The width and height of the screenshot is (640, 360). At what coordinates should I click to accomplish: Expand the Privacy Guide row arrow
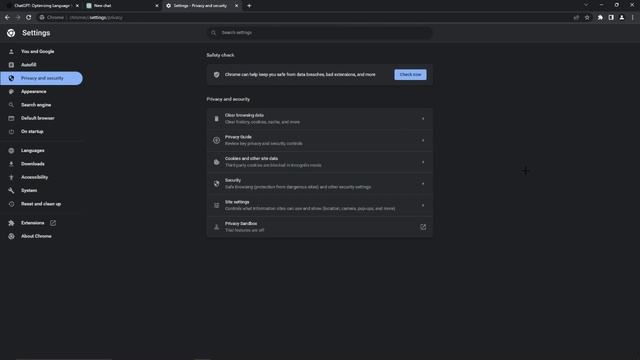tap(423, 140)
